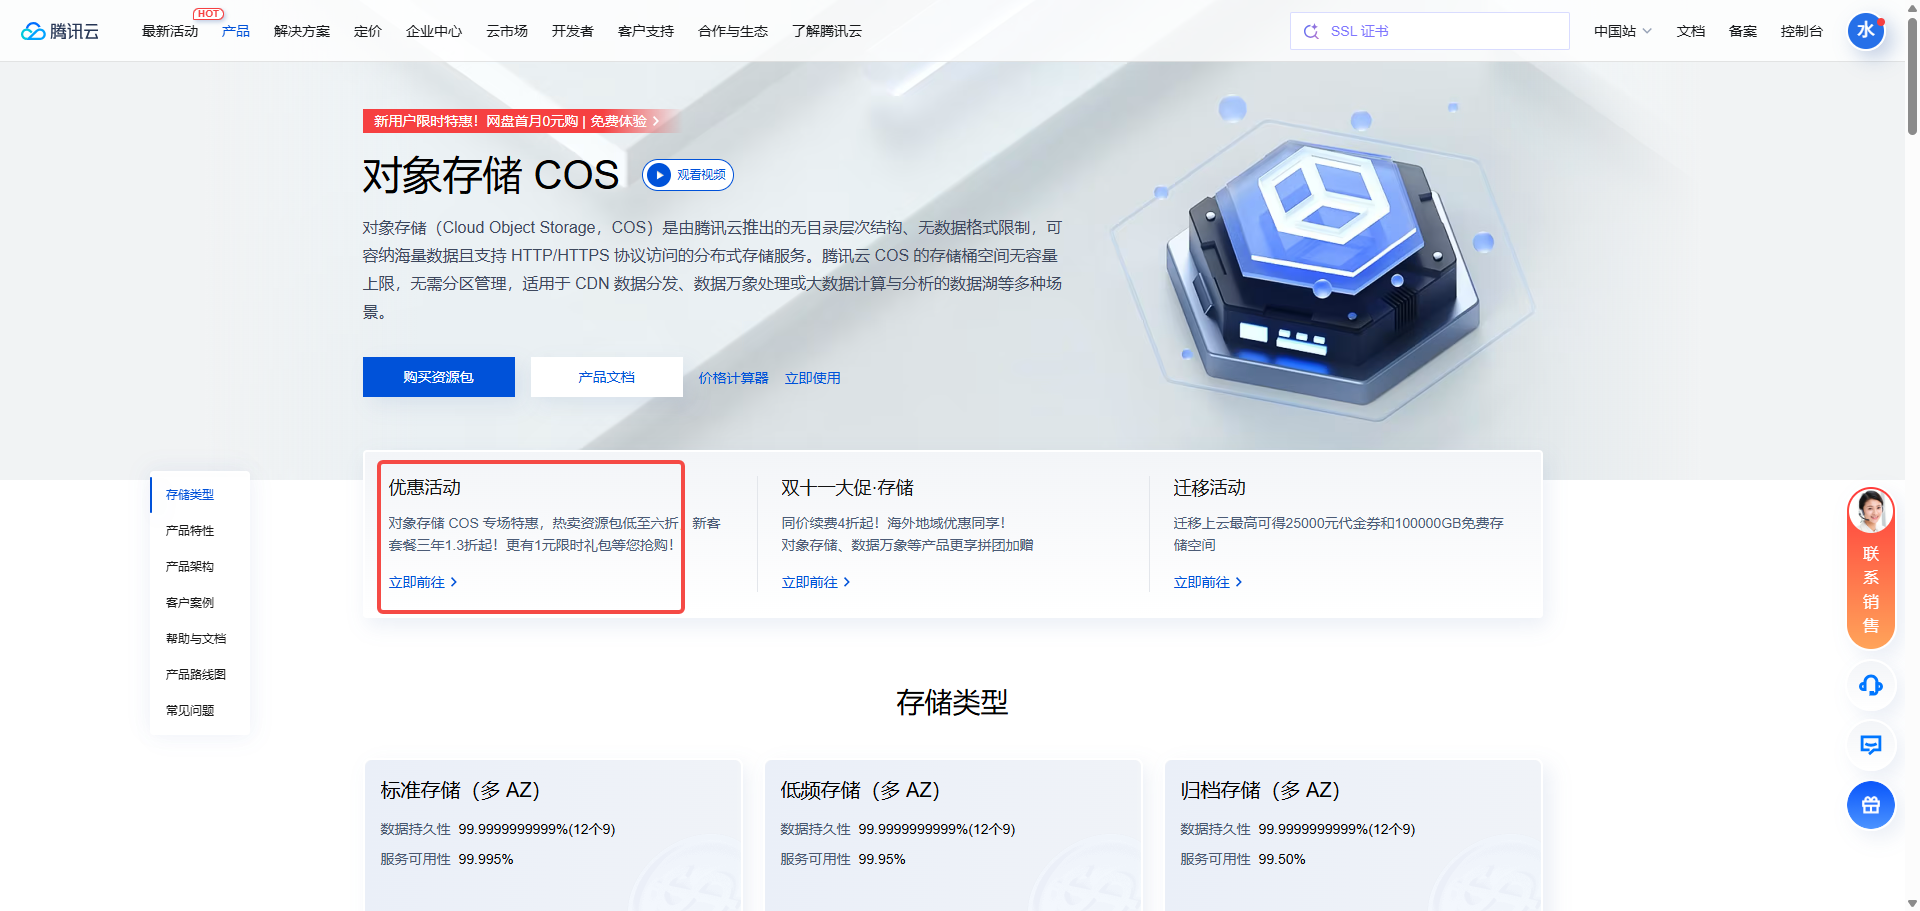
Task: Click the 购买资源包 button
Action: tap(438, 377)
